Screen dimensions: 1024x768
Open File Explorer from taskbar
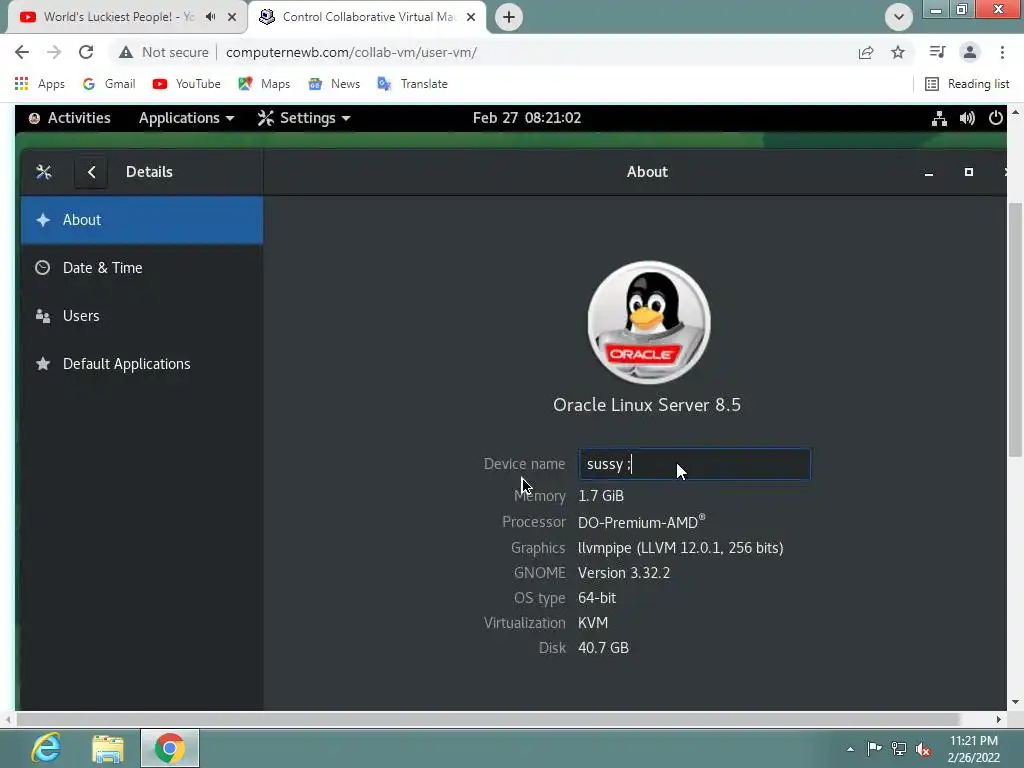coord(108,748)
